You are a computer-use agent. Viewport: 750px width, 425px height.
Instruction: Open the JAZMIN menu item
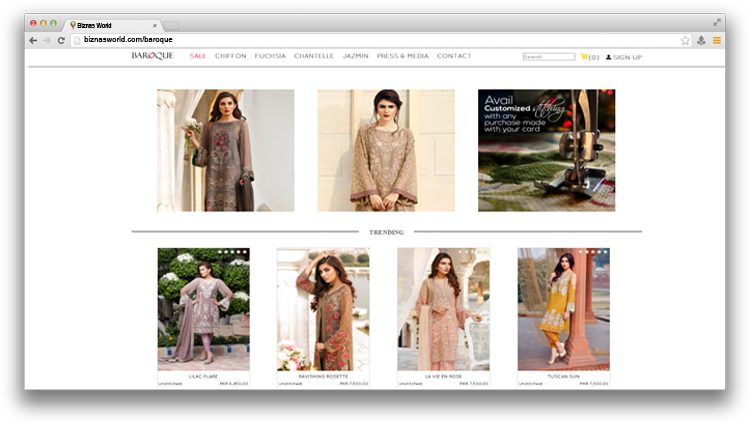(x=355, y=56)
